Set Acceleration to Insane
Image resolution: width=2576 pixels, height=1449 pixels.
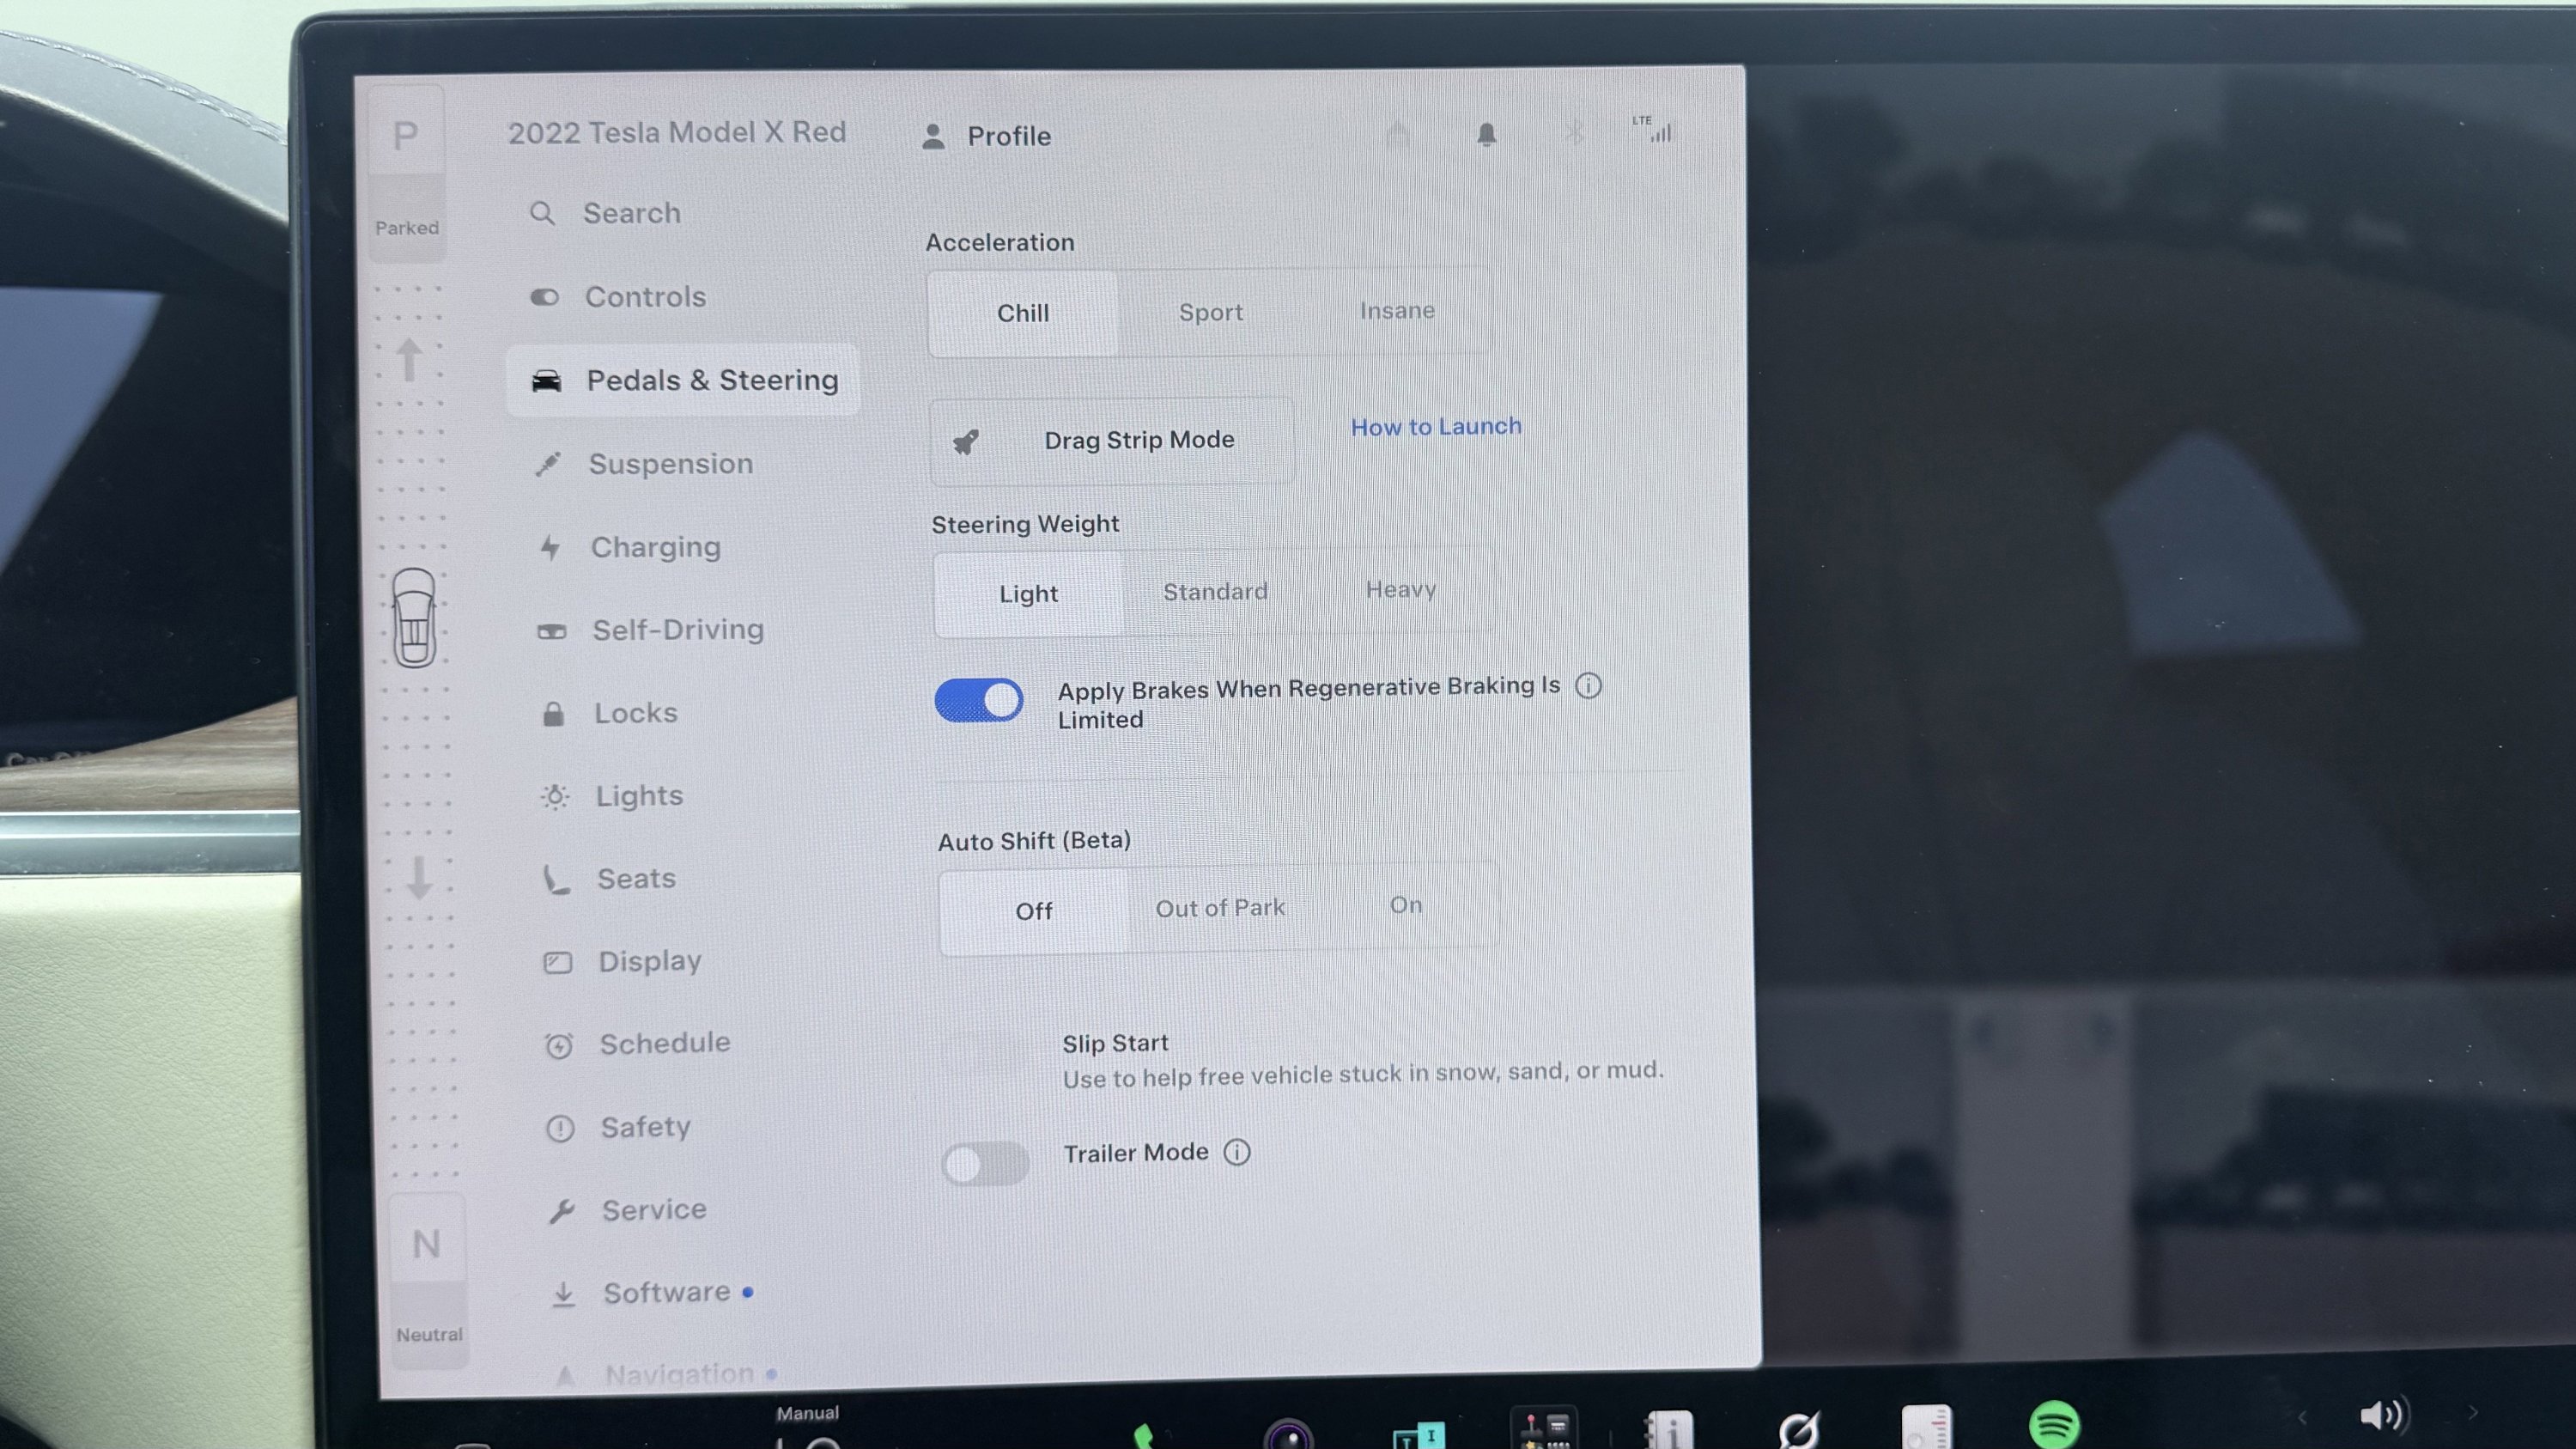(x=1397, y=311)
